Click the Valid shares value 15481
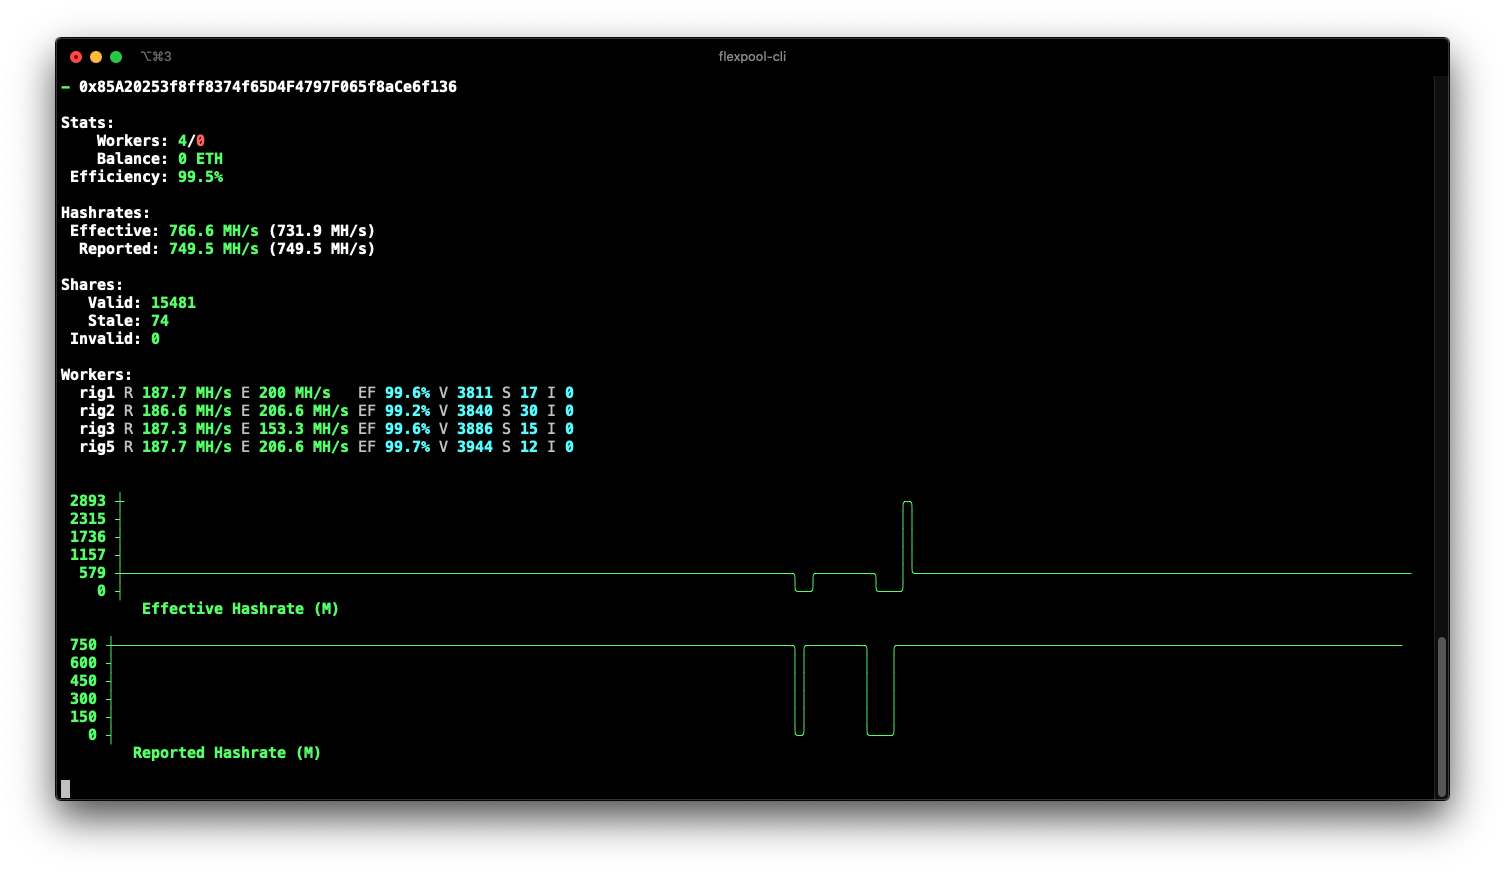 173,303
